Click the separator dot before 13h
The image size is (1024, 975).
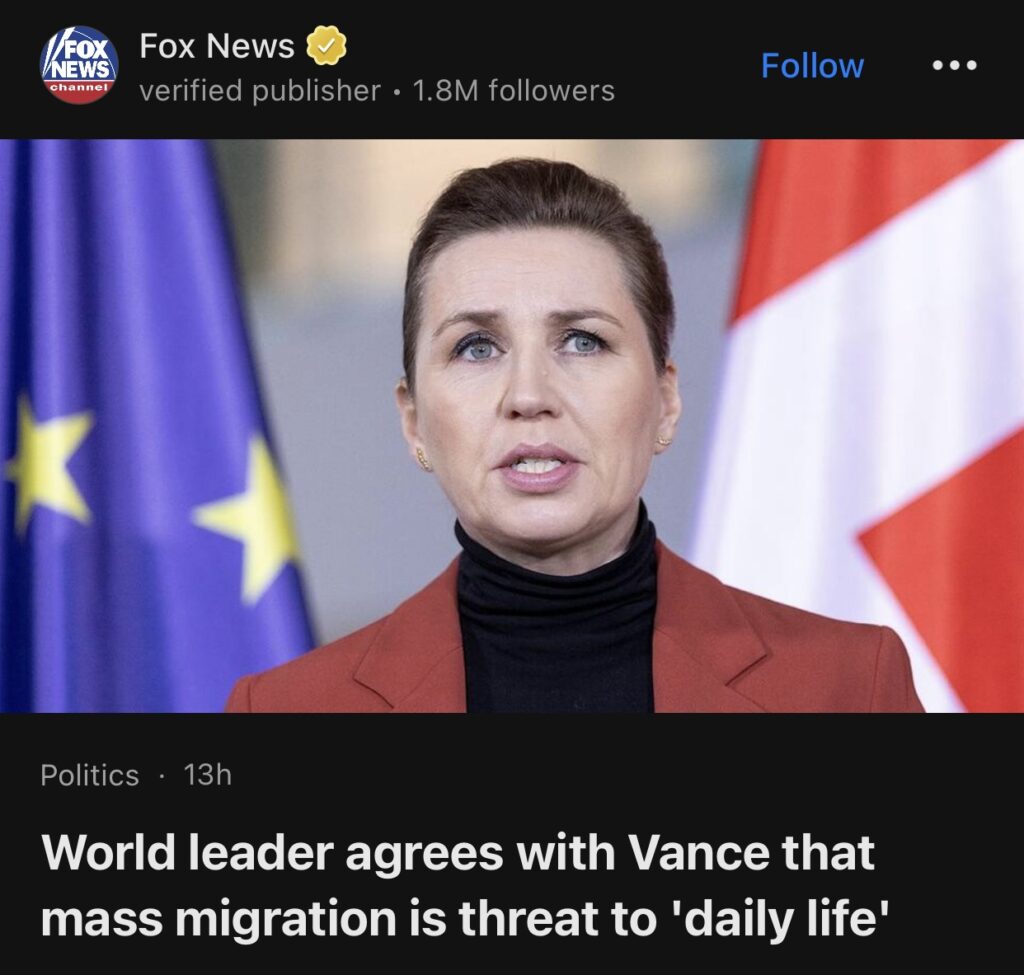(161, 776)
